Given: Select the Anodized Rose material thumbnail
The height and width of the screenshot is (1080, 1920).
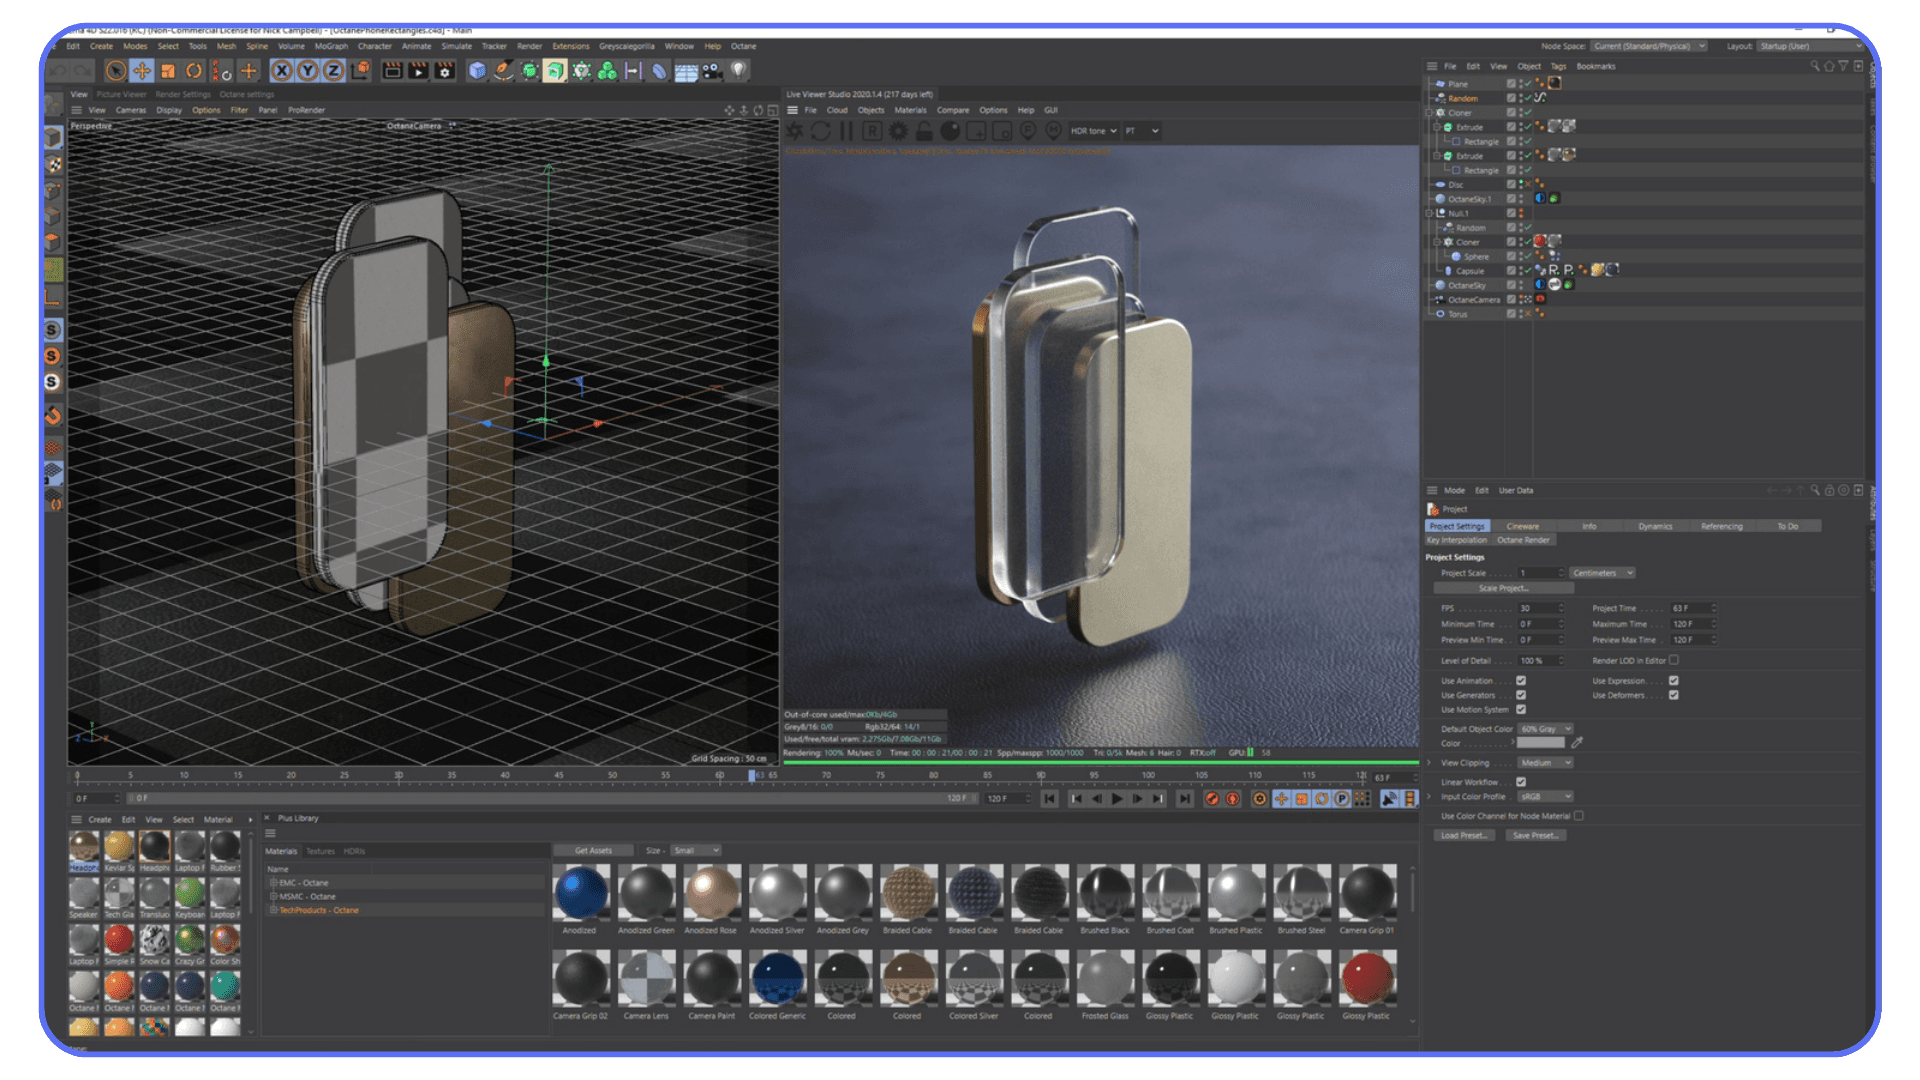Looking at the screenshot, I should 712,895.
